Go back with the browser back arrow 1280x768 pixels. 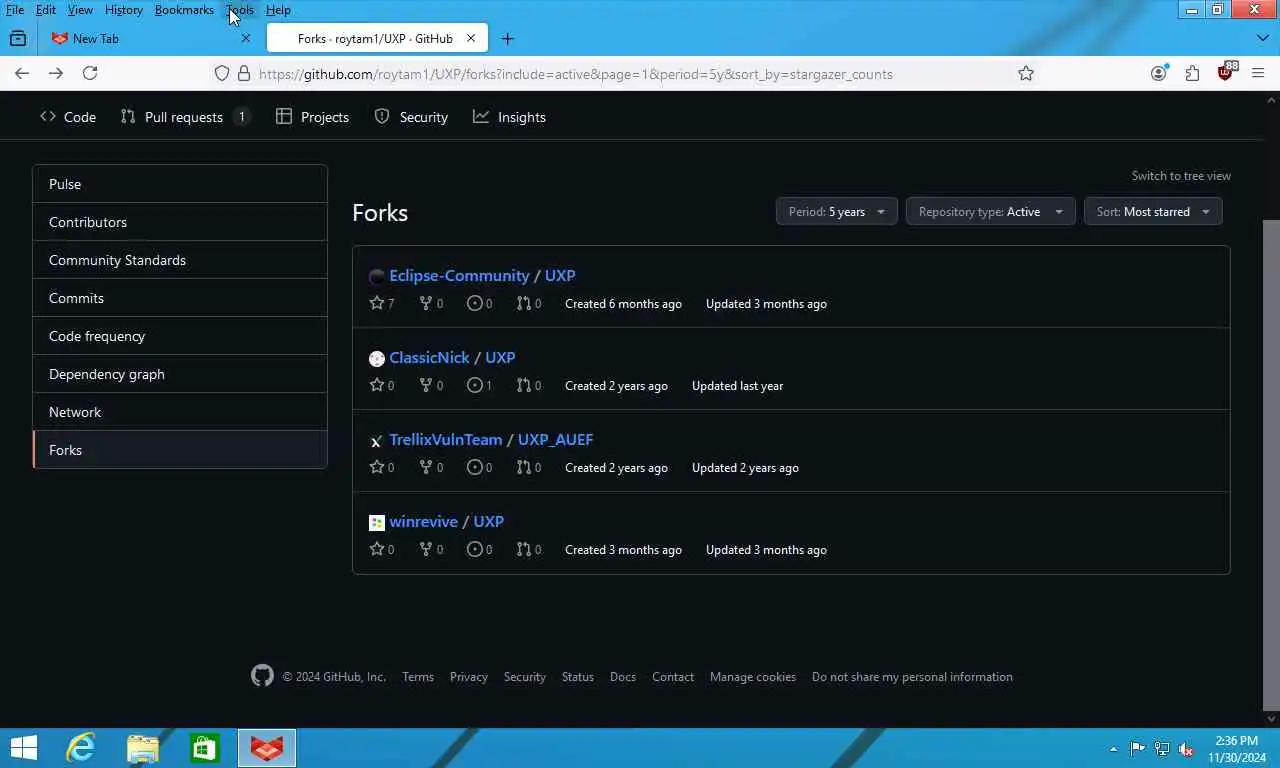[x=22, y=73]
